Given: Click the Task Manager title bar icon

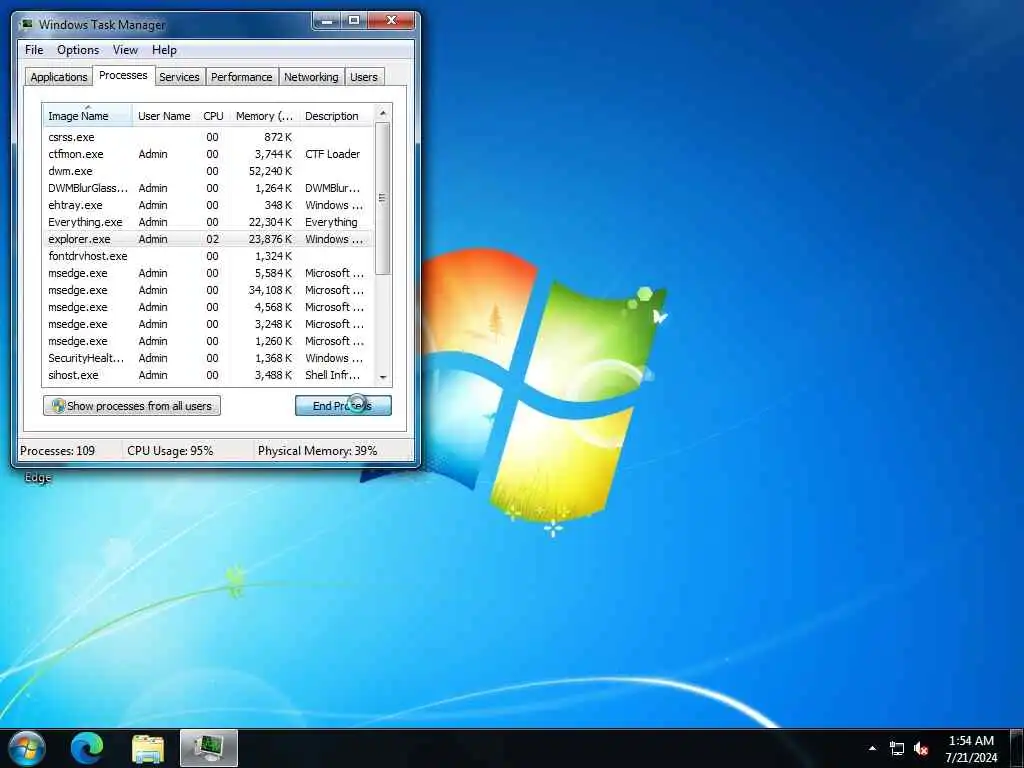Looking at the screenshot, I should tap(27, 24).
